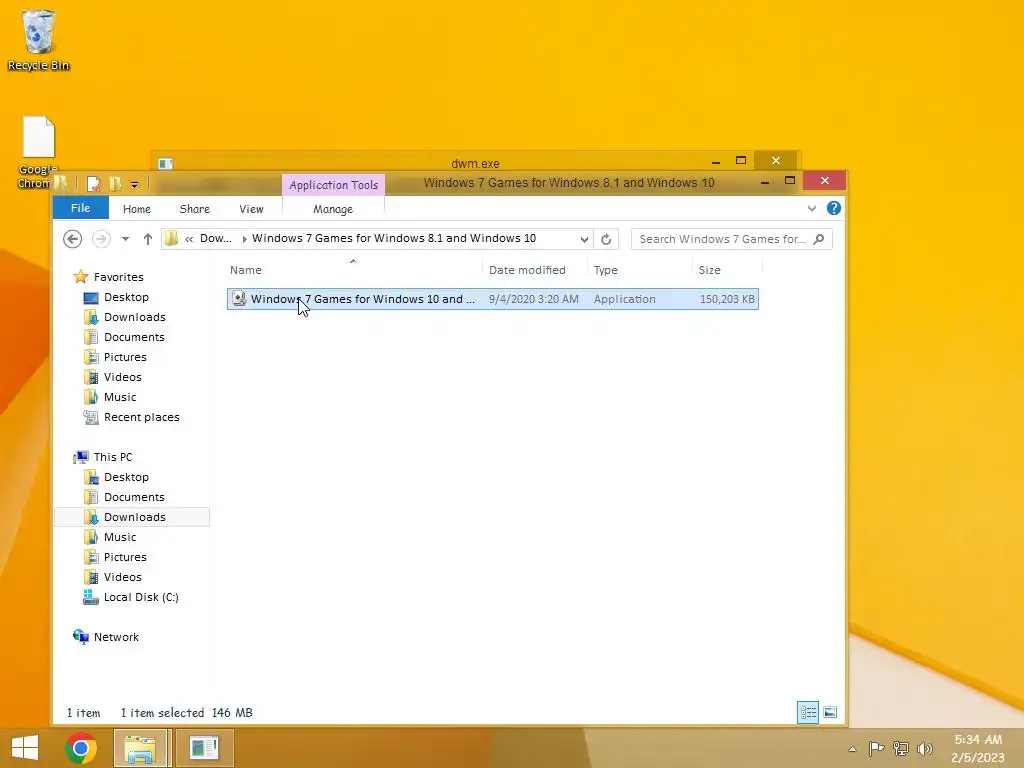Open Desktop under Favorites
The width and height of the screenshot is (1024, 768).
pos(126,297)
